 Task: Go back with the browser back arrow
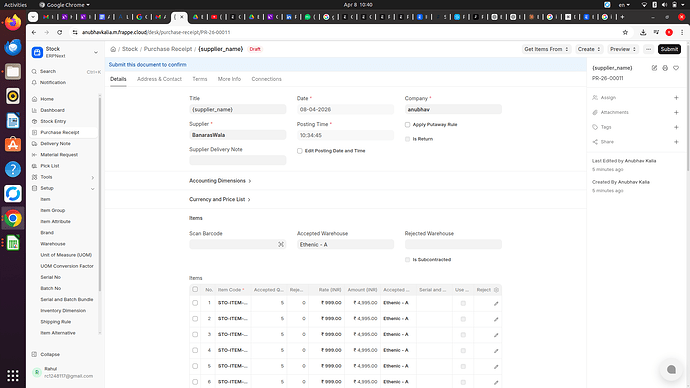[x=34, y=32]
